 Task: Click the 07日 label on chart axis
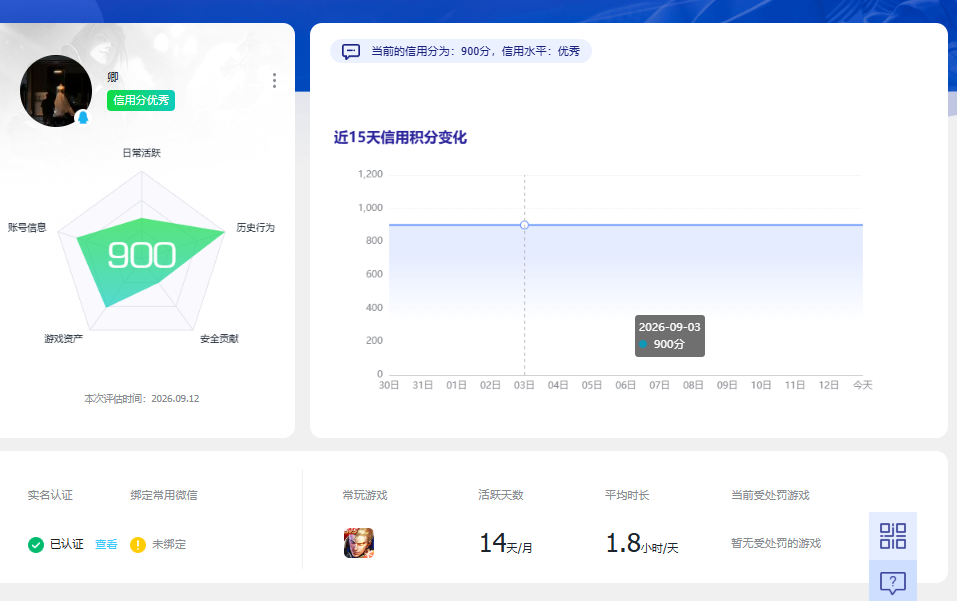click(659, 385)
